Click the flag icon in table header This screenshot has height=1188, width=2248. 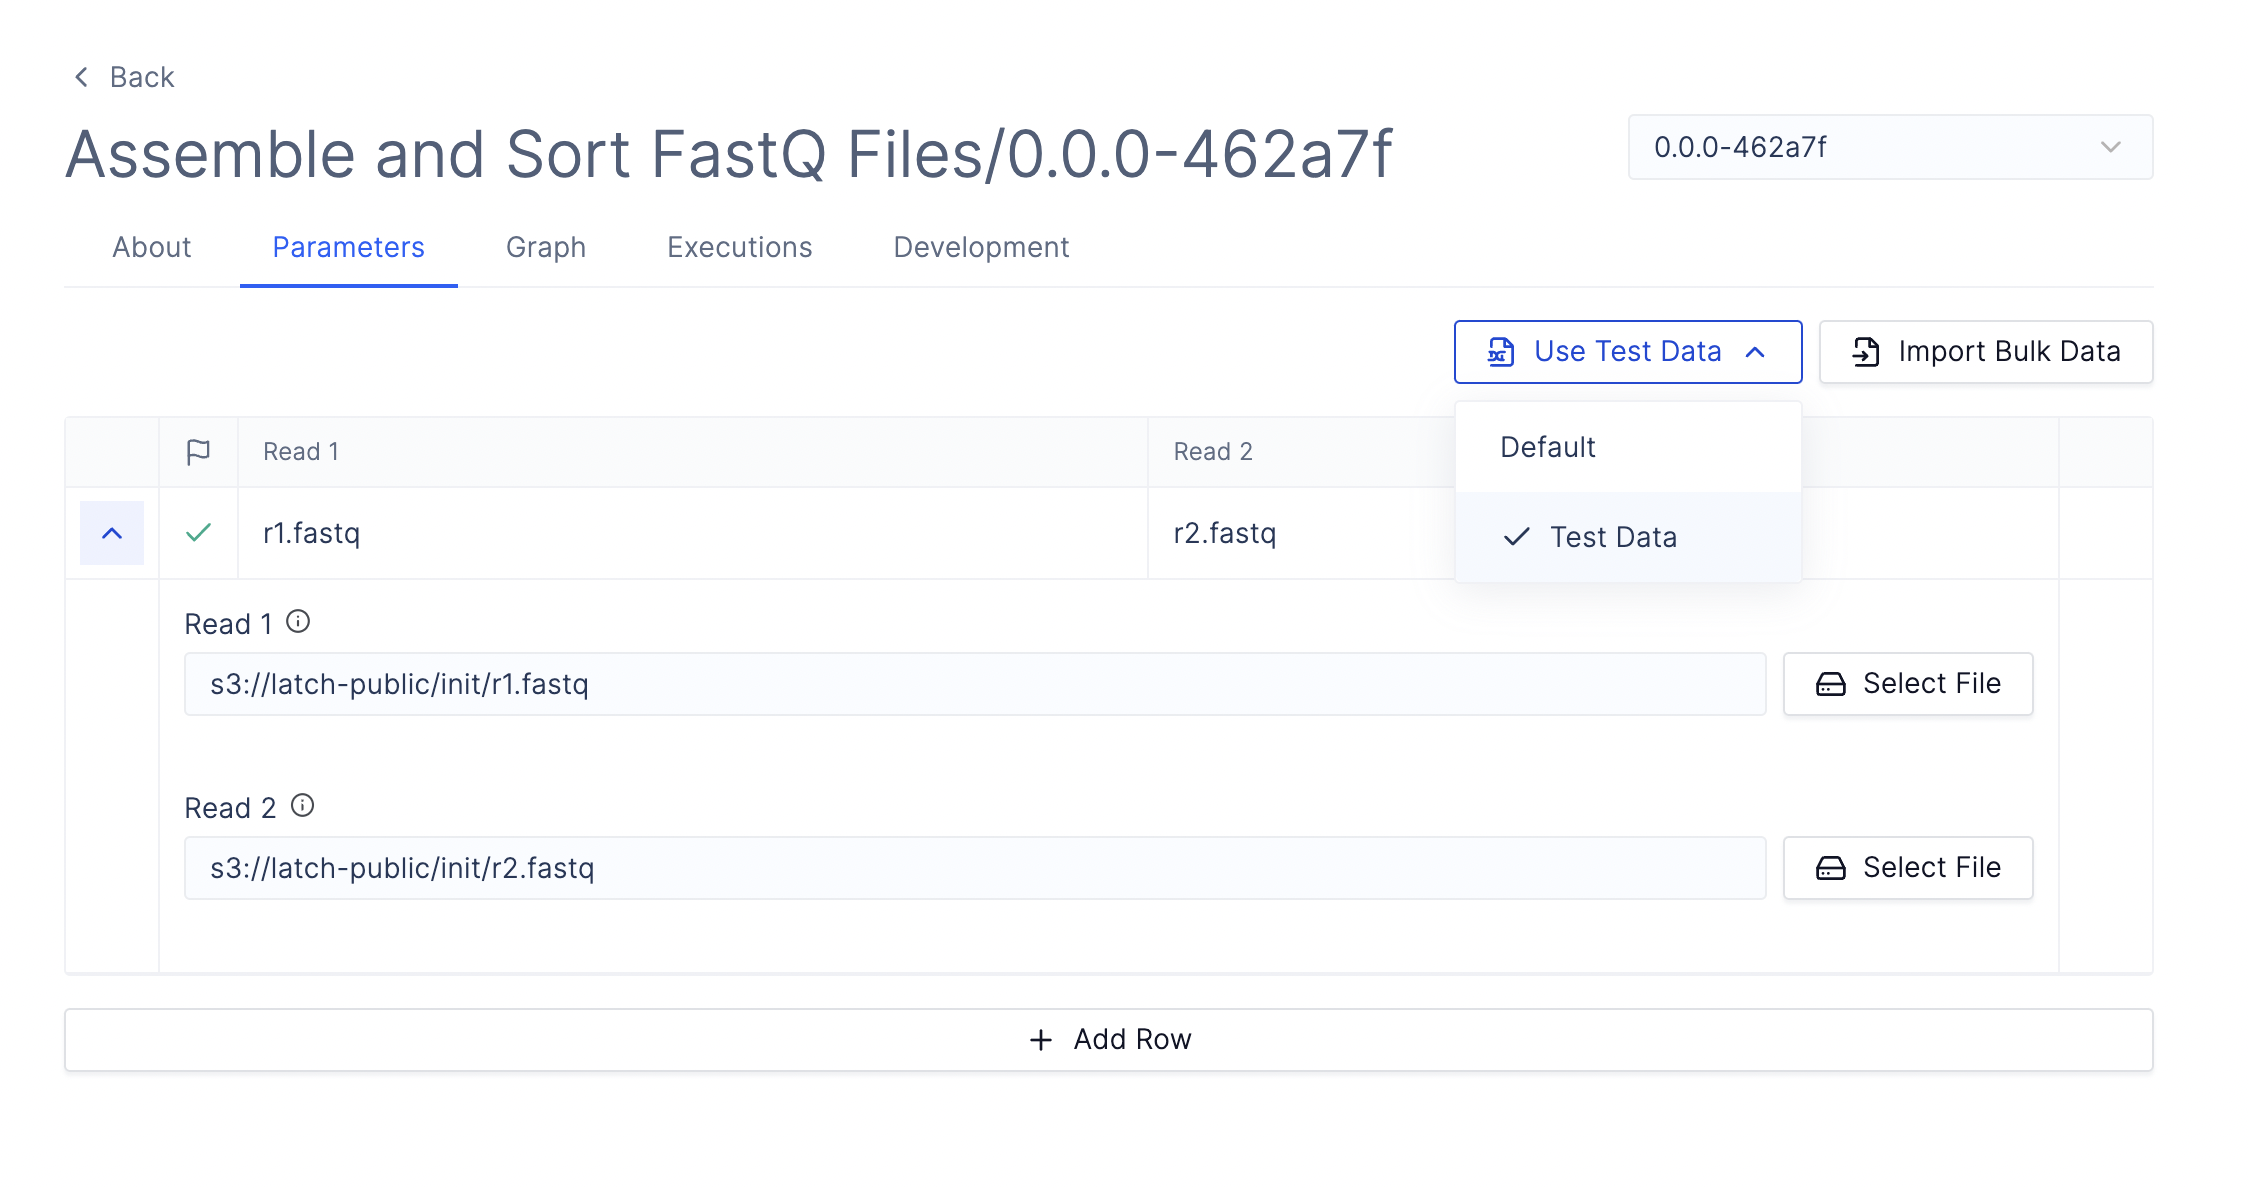click(x=198, y=452)
